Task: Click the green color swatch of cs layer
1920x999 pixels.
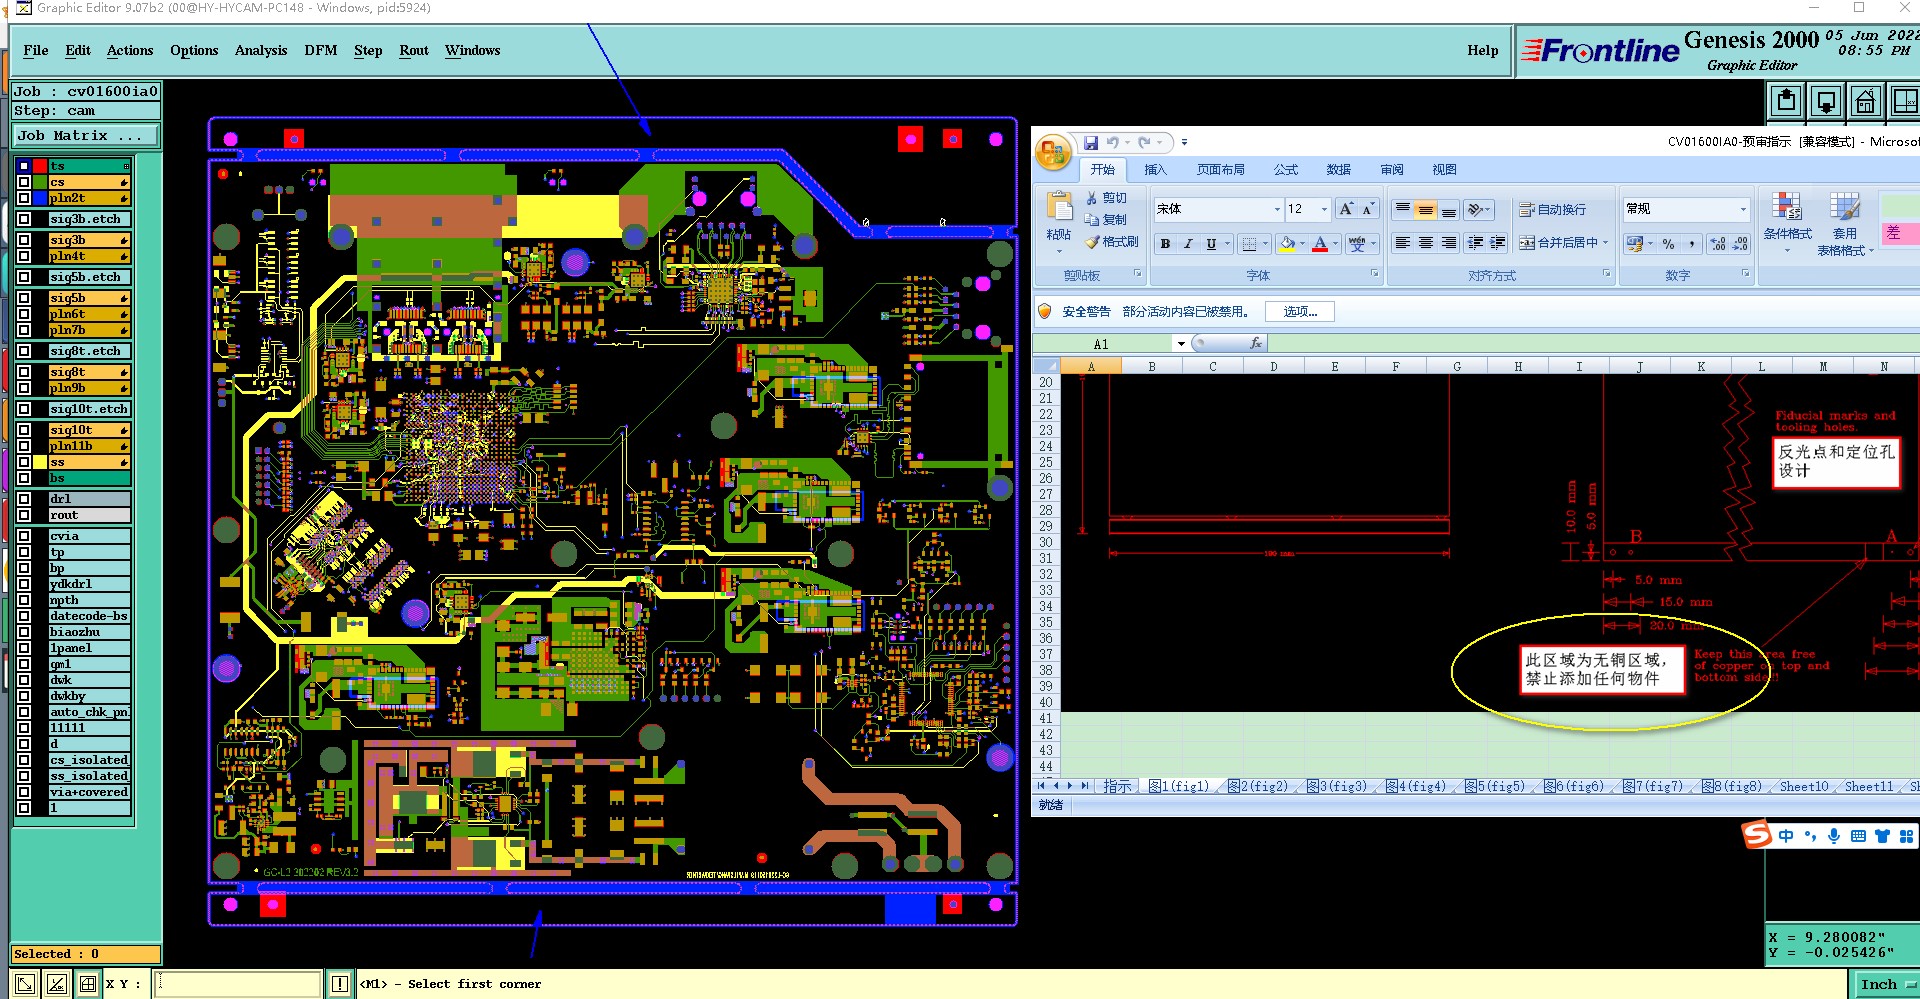Action: [x=40, y=182]
